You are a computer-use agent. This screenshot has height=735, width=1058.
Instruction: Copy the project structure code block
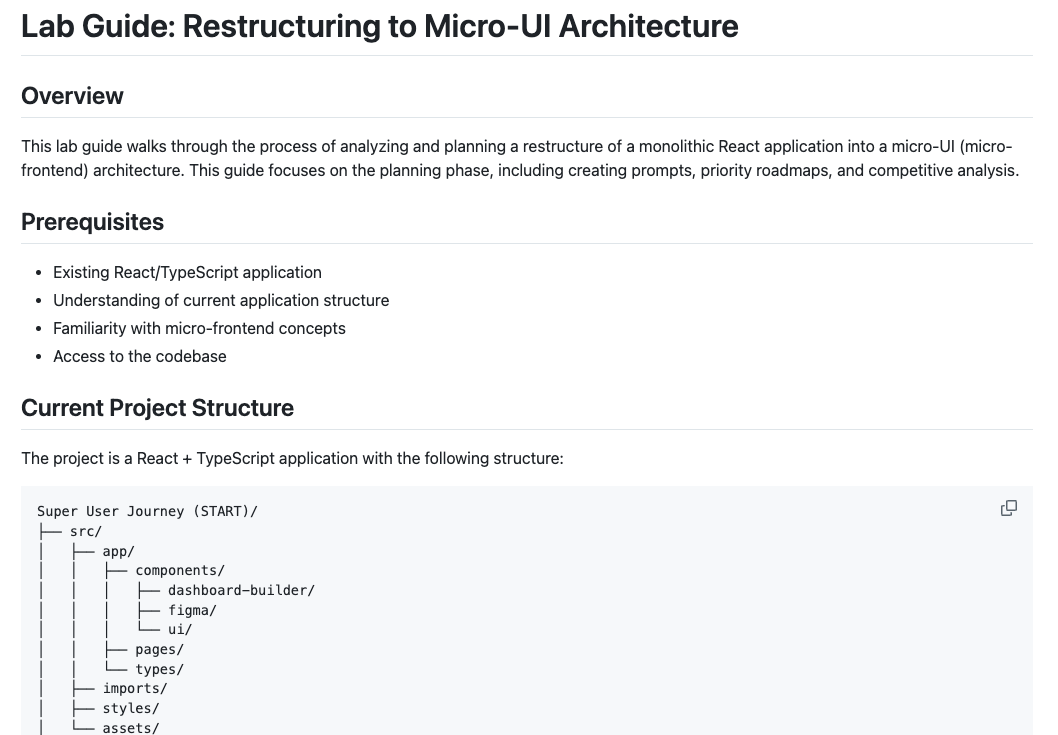[x=1008, y=508]
